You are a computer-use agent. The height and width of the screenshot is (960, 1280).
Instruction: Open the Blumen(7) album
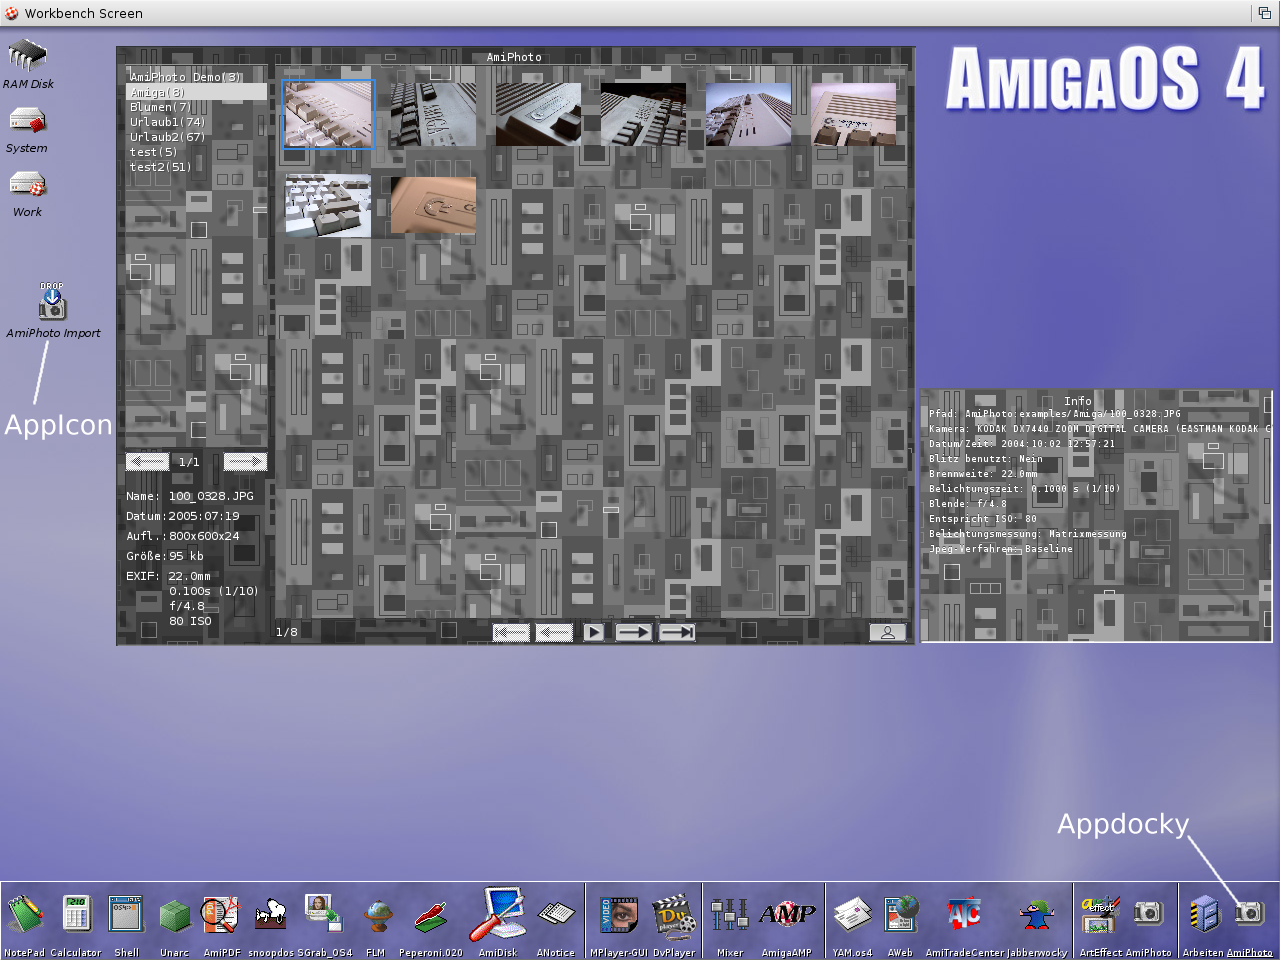coord(160,107)
